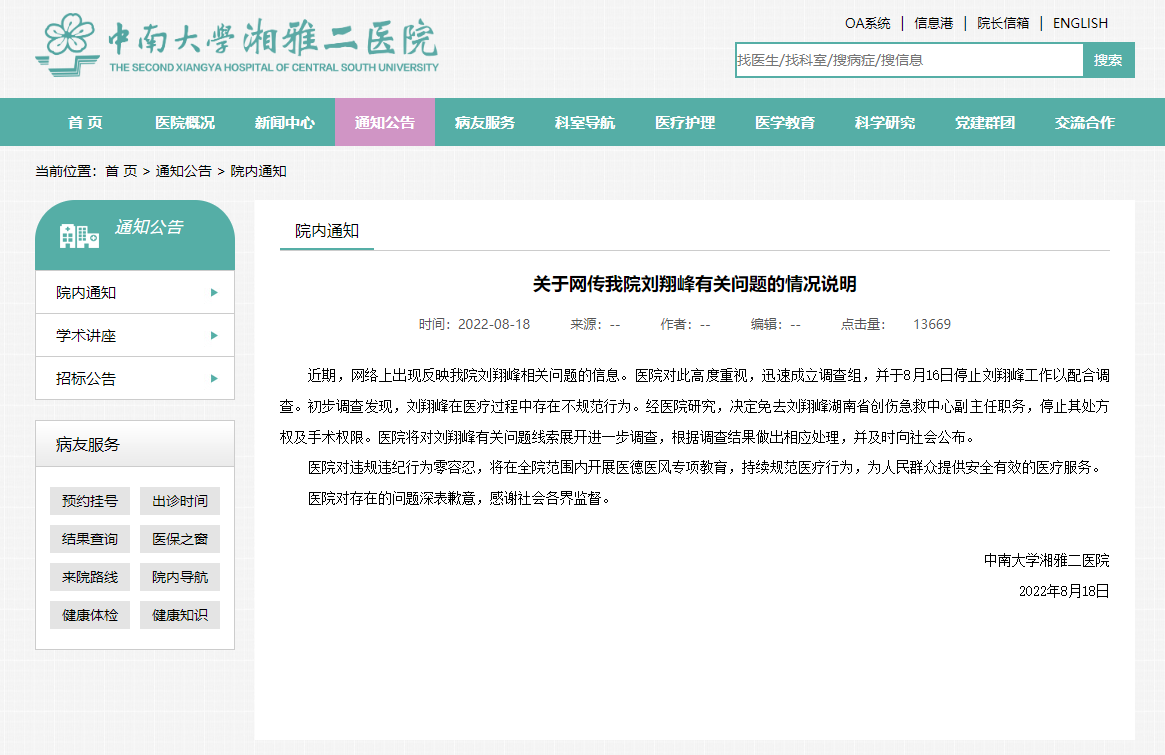Open 新闻中心 menu item
Screen dimensions: 1165x755
coord(285,123)
